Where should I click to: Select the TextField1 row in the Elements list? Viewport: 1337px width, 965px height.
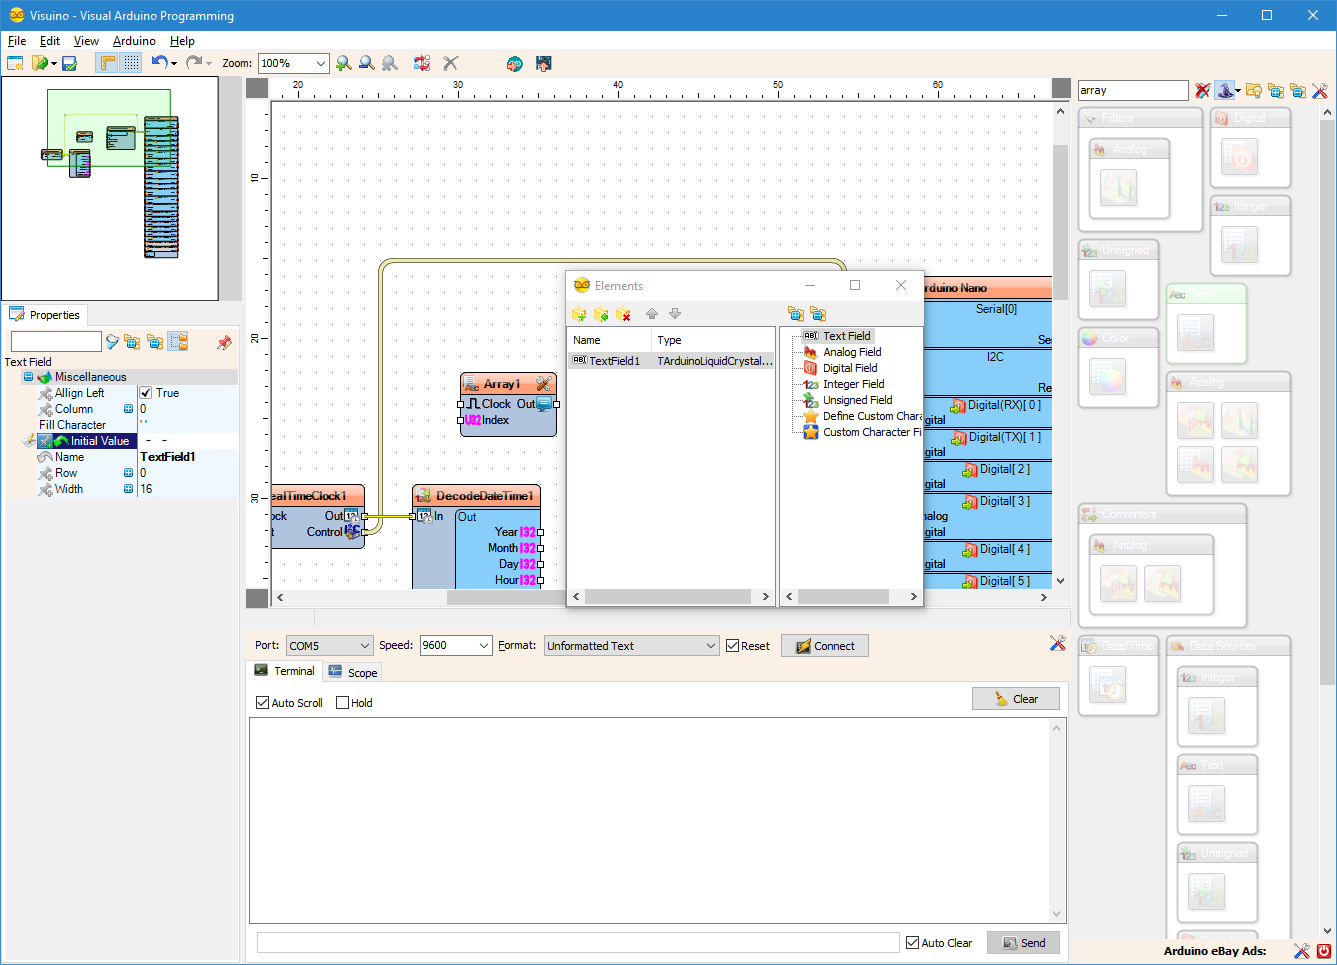671,361
